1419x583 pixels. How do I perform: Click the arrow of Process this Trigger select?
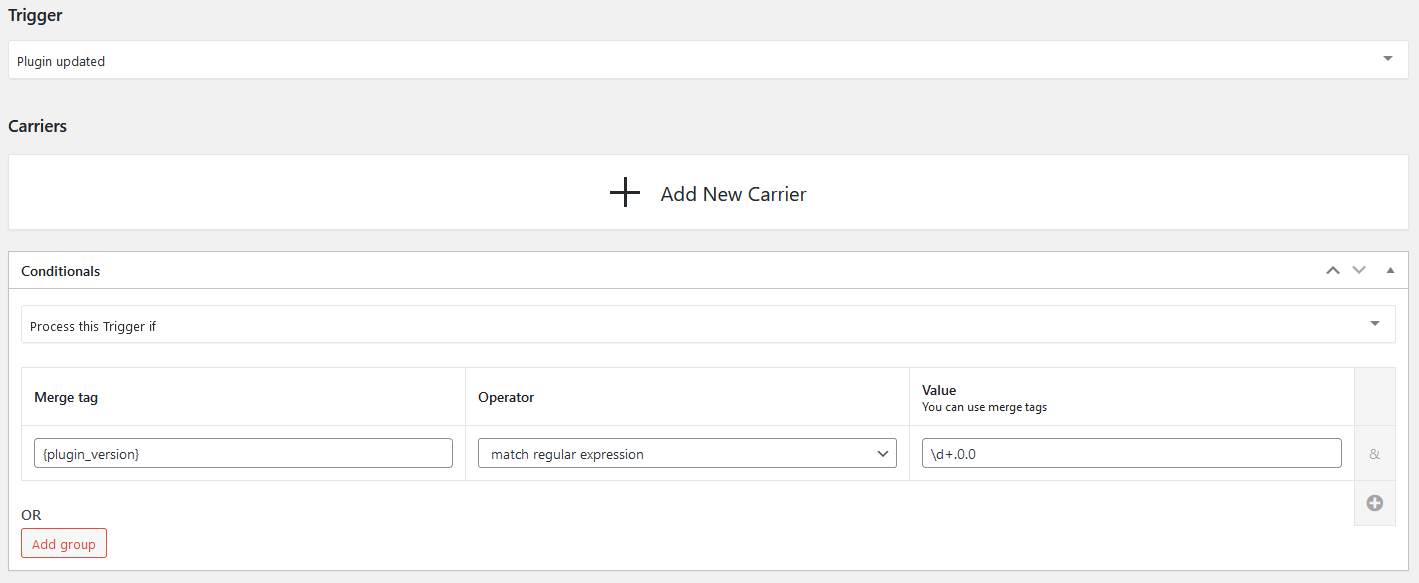tap(1375, 324)
